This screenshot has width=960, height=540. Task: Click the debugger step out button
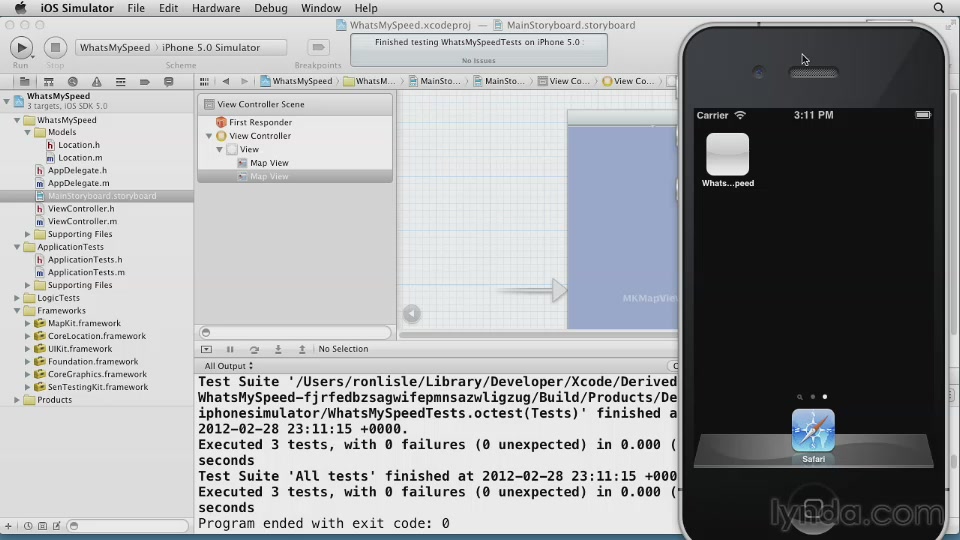[302, 349]
